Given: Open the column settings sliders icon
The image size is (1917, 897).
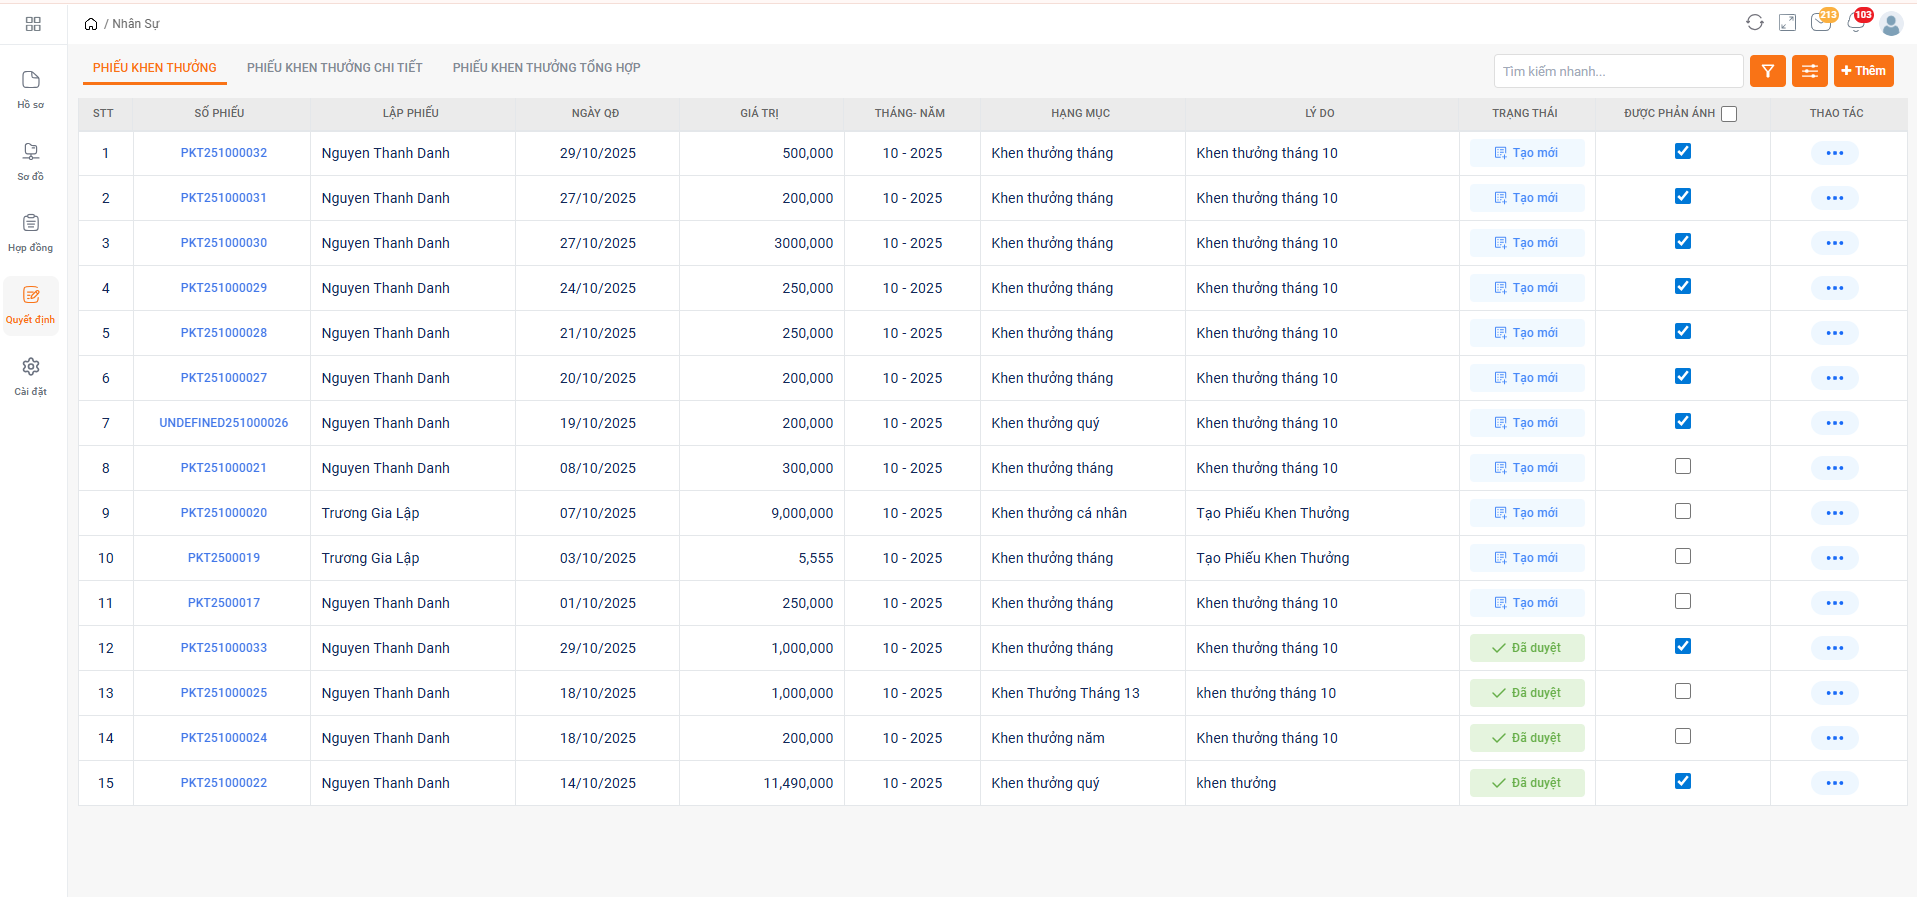Looking at the screenshot, I should point(1809,71).
